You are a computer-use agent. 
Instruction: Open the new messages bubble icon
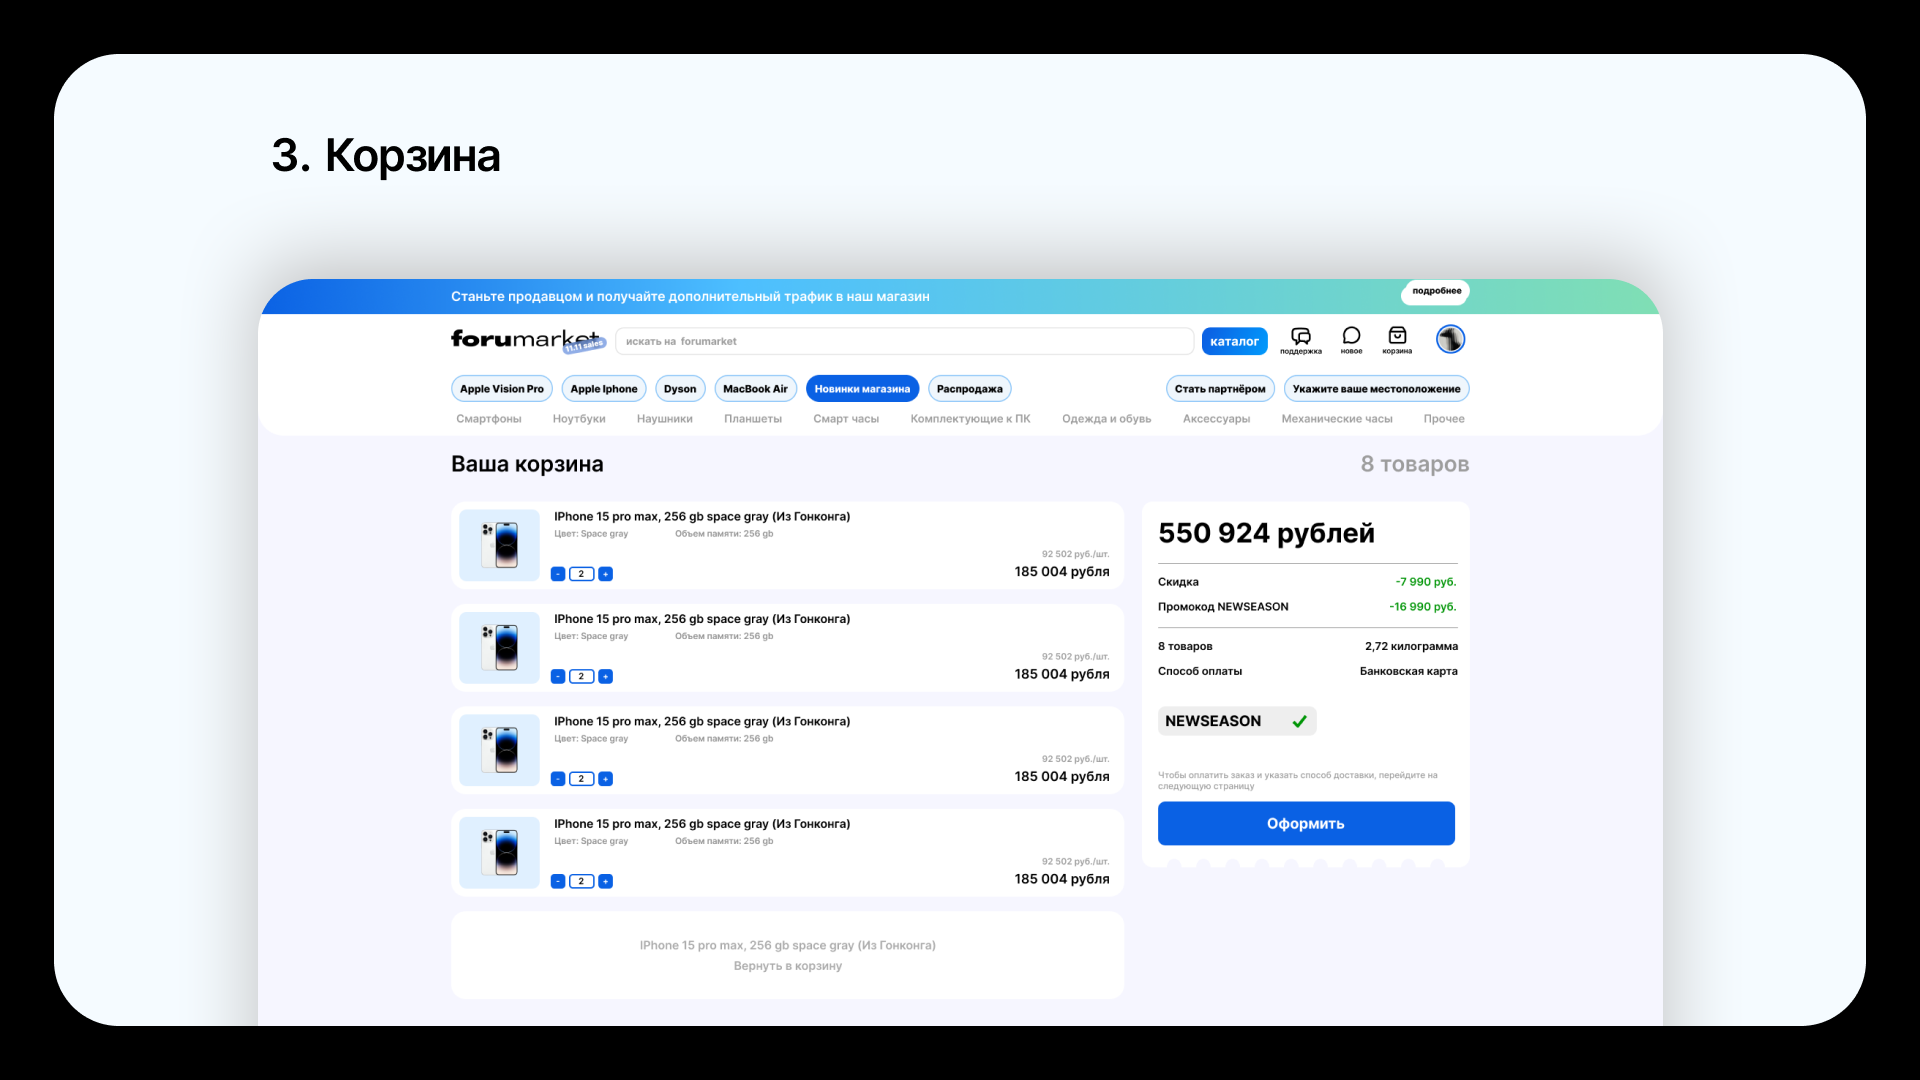click(x=1351, y=338)
